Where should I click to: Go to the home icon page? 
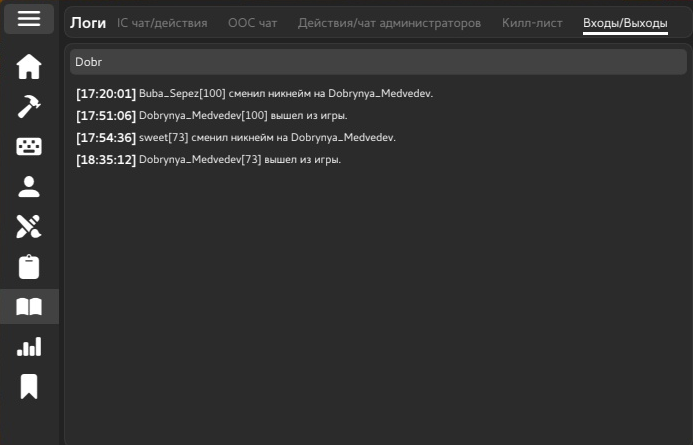(29, 67)
